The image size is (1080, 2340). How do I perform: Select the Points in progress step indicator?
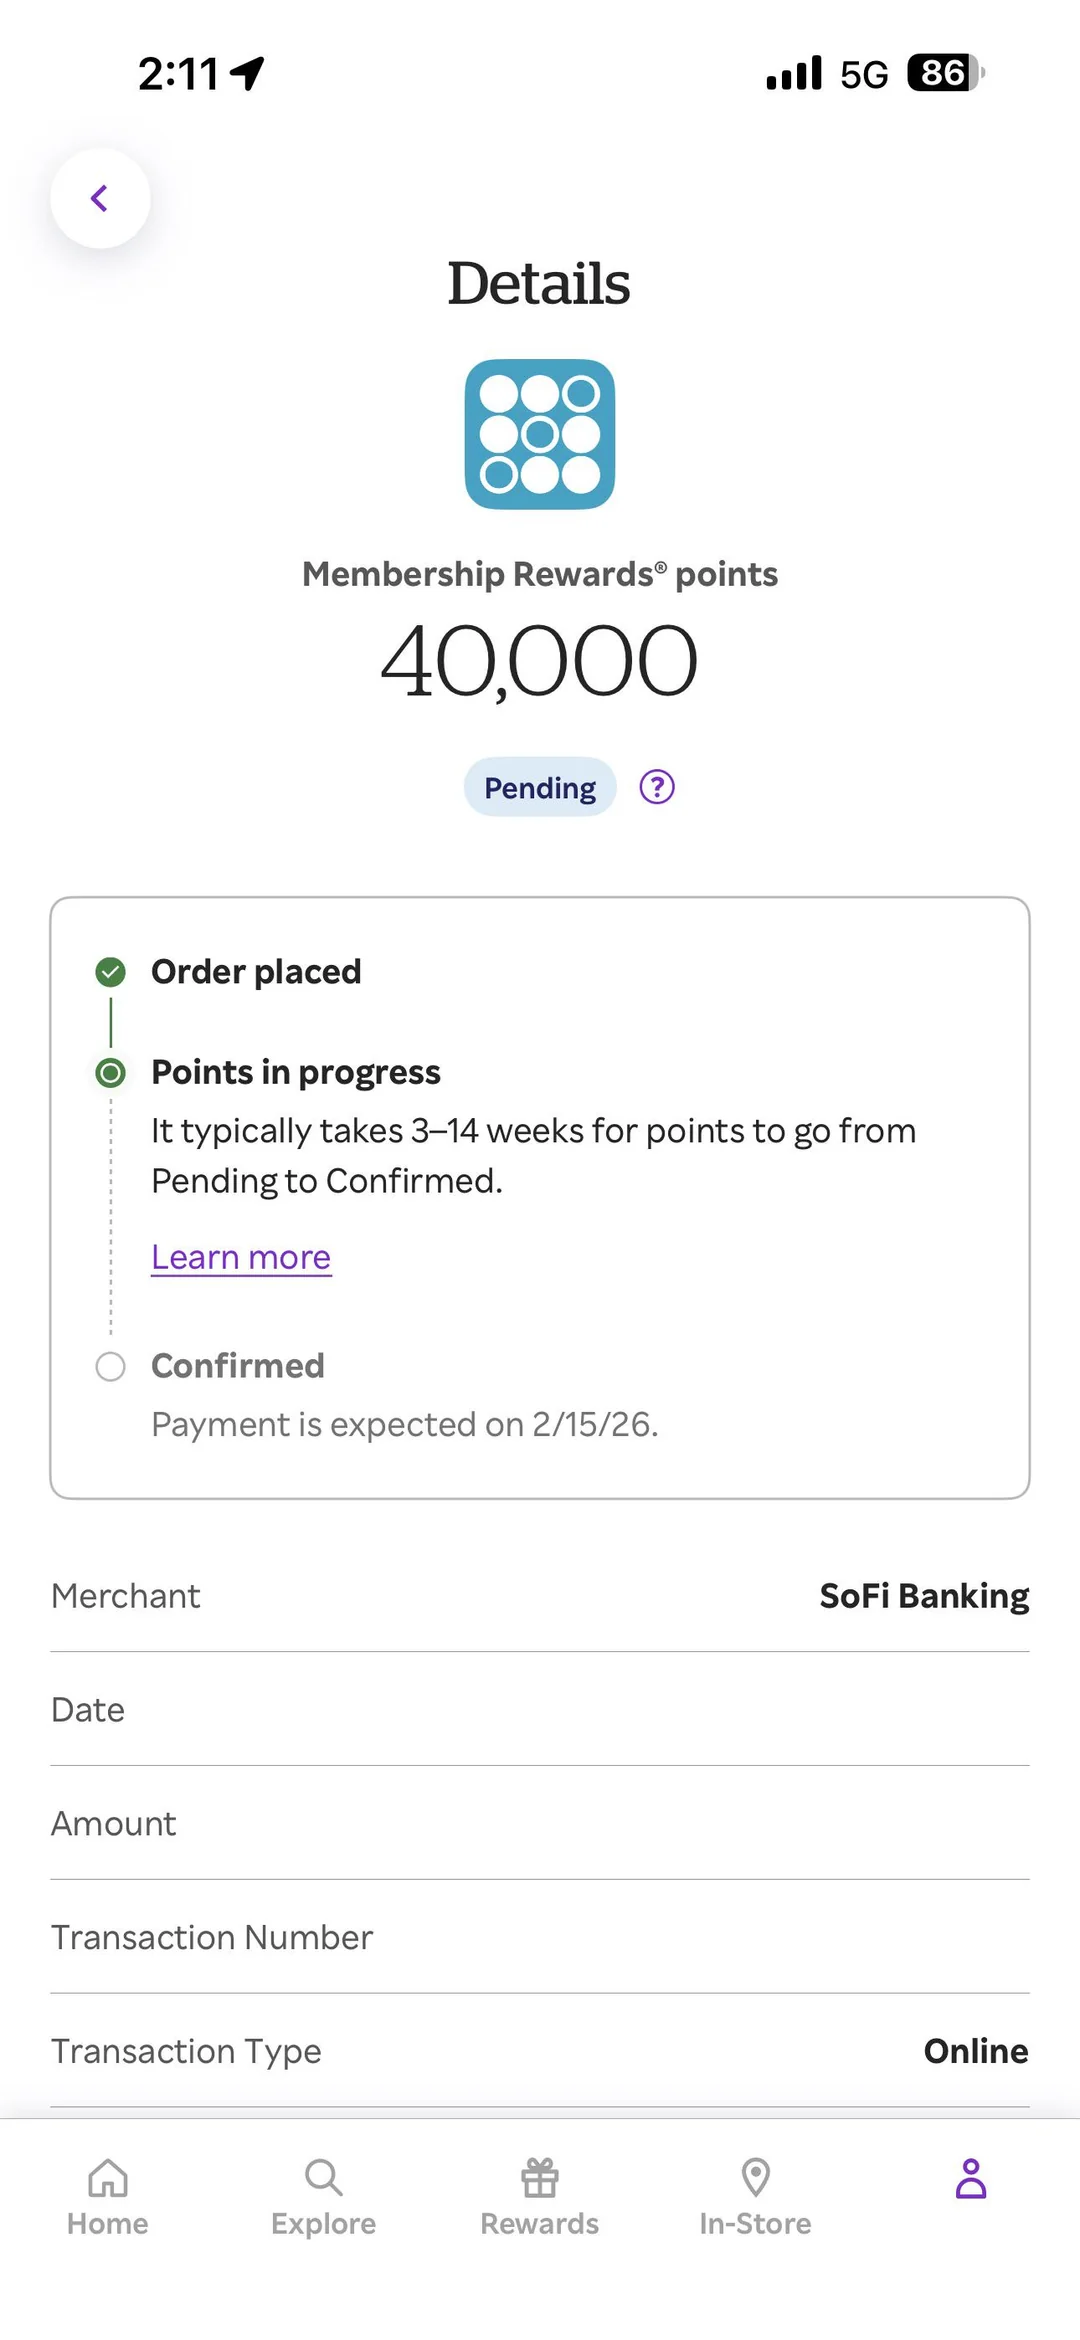[x=110, y=1073]
